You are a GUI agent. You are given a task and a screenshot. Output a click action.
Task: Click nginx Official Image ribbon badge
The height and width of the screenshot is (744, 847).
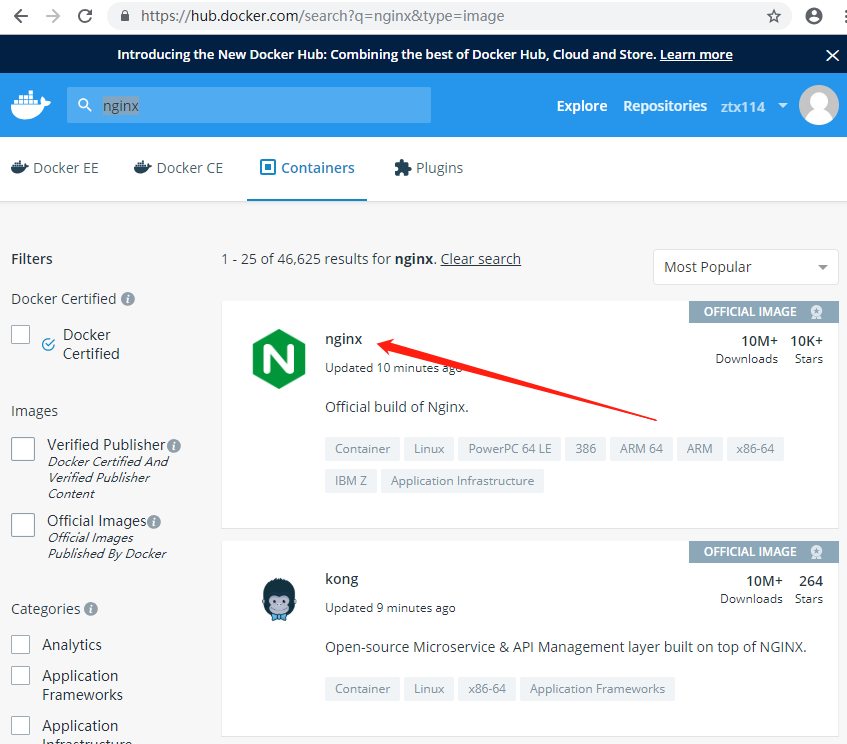[x=764, y=312]
